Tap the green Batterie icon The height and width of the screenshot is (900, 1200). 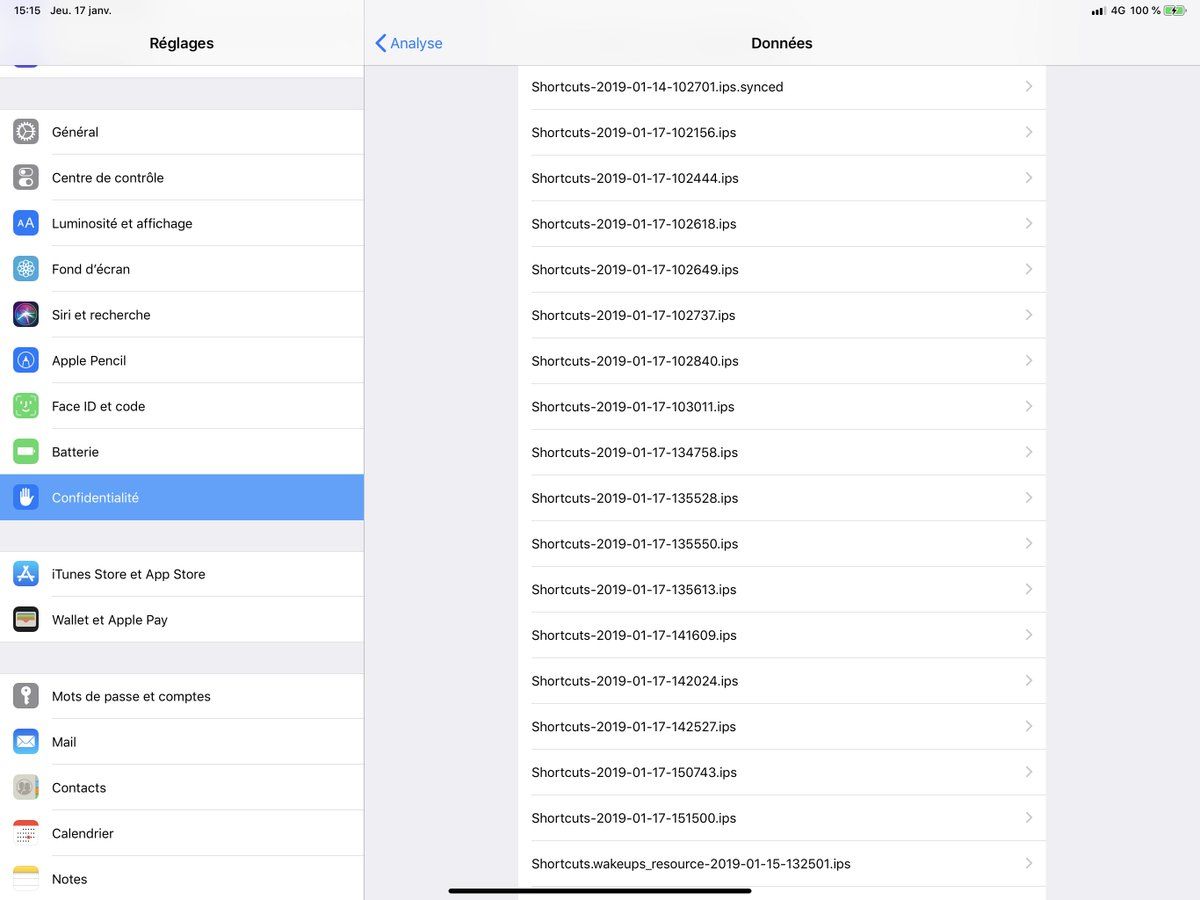click(x=26, y=452)
